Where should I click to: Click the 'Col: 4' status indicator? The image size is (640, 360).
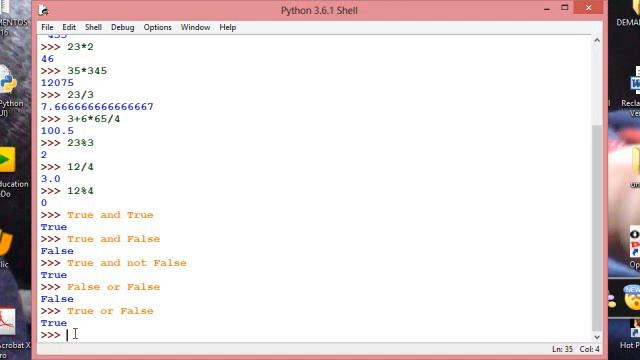(589, 349)
